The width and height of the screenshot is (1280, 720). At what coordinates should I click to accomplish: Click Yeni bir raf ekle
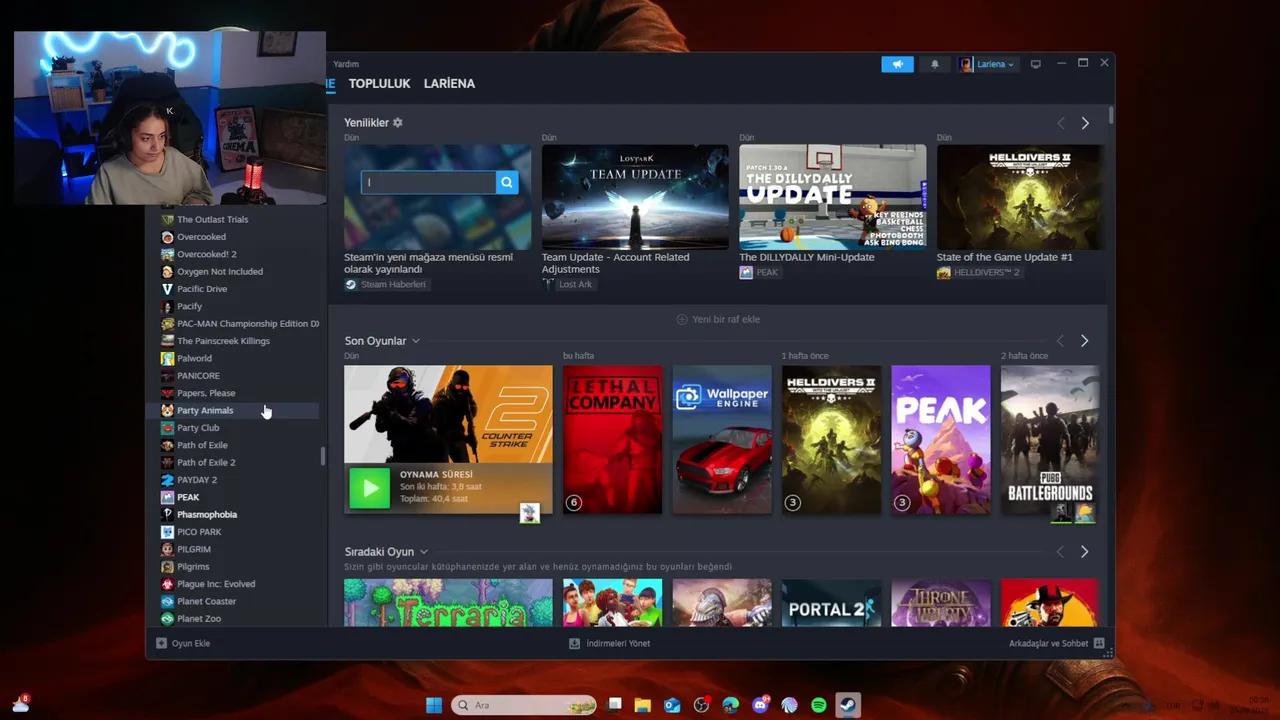[718, 319]
